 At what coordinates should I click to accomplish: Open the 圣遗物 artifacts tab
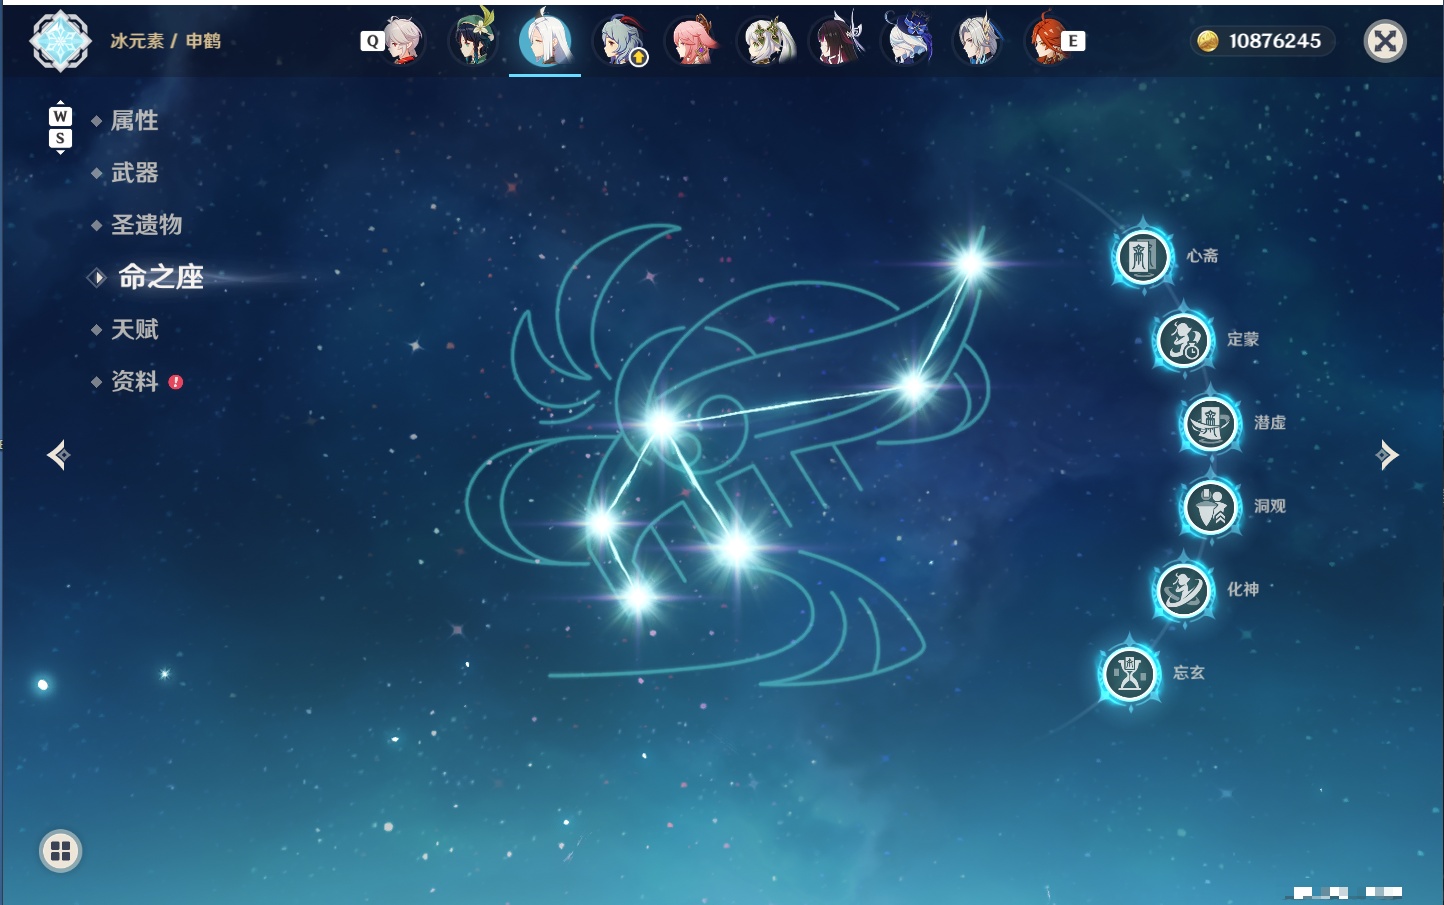146,225
